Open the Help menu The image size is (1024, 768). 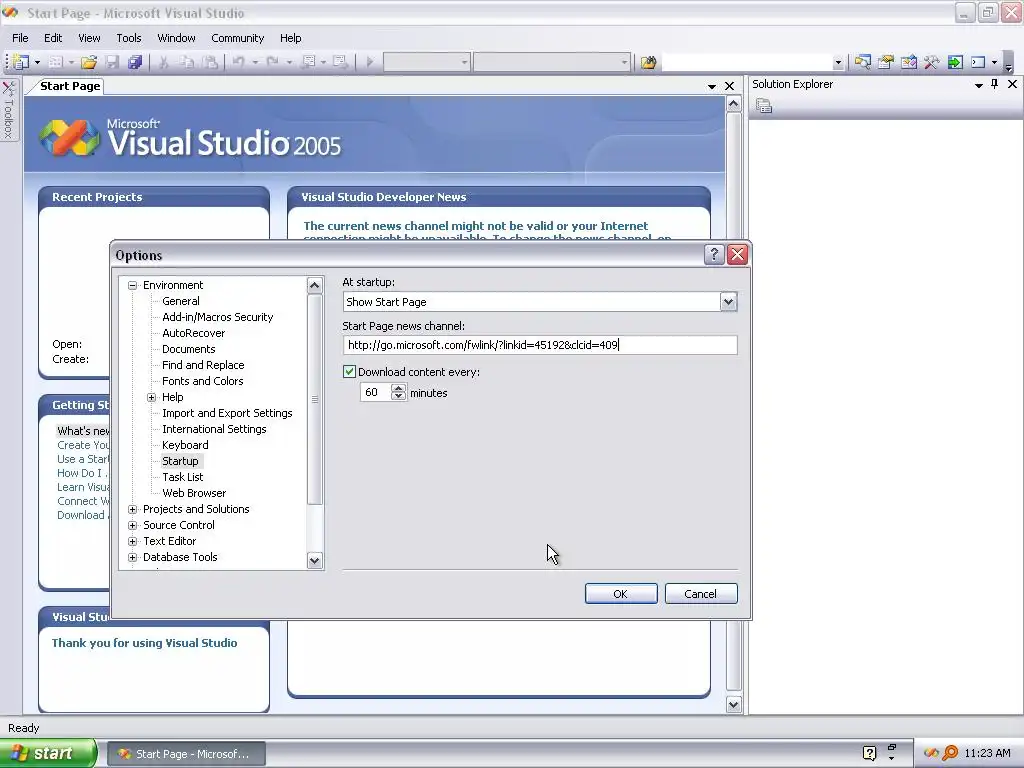[x=291, y=38]
